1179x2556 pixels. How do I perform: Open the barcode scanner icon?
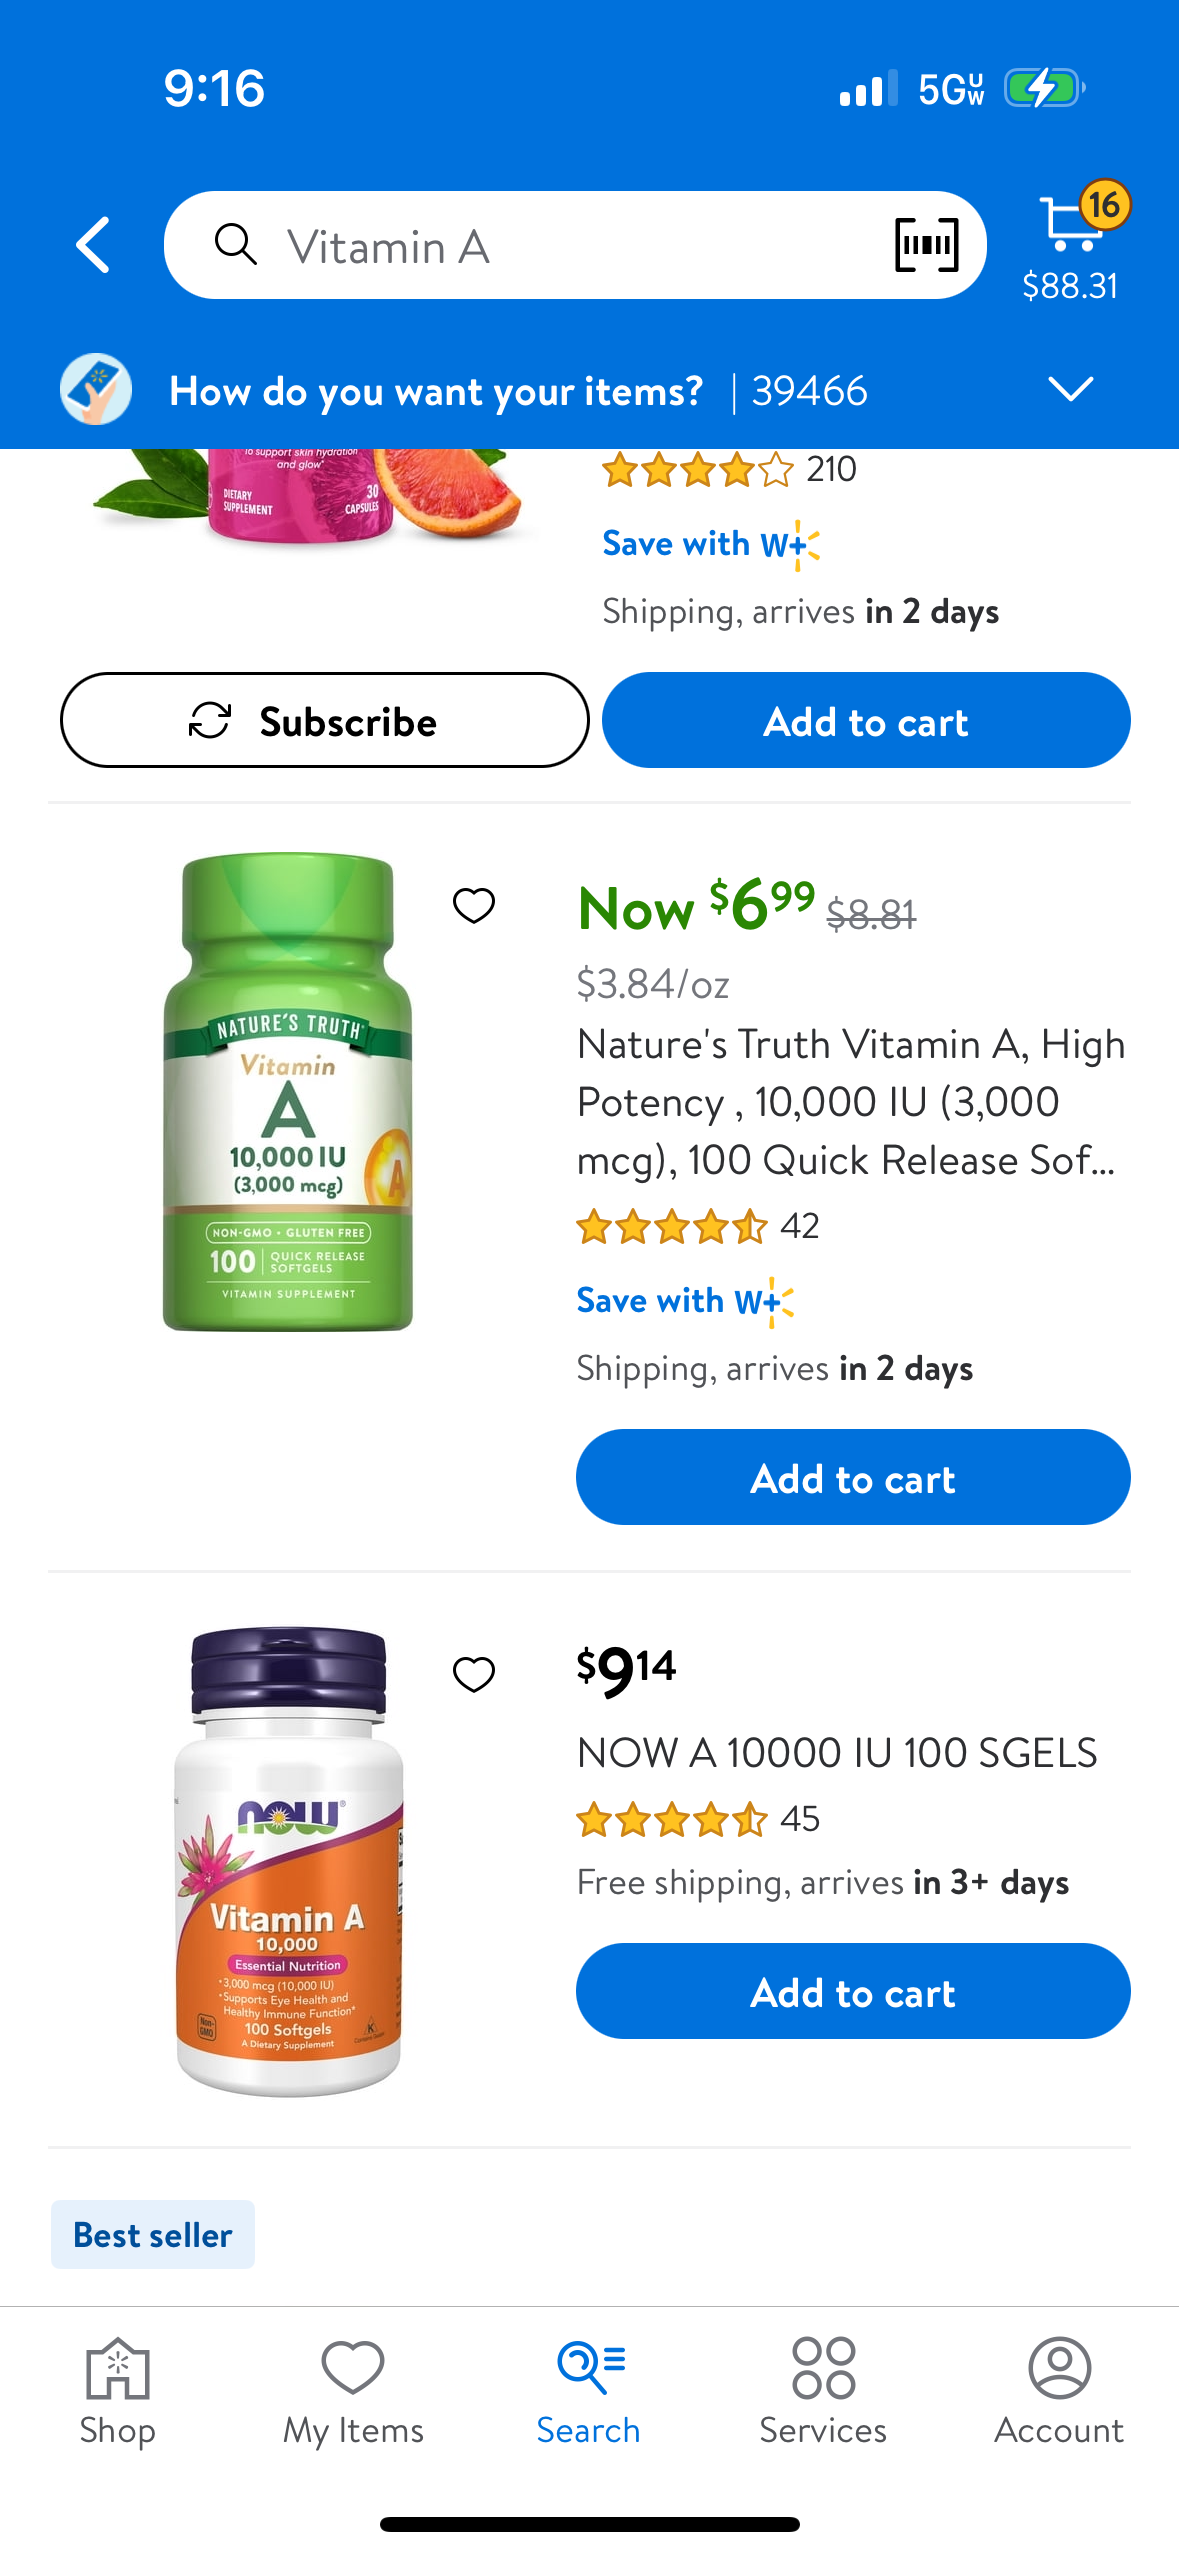[926, 245]
